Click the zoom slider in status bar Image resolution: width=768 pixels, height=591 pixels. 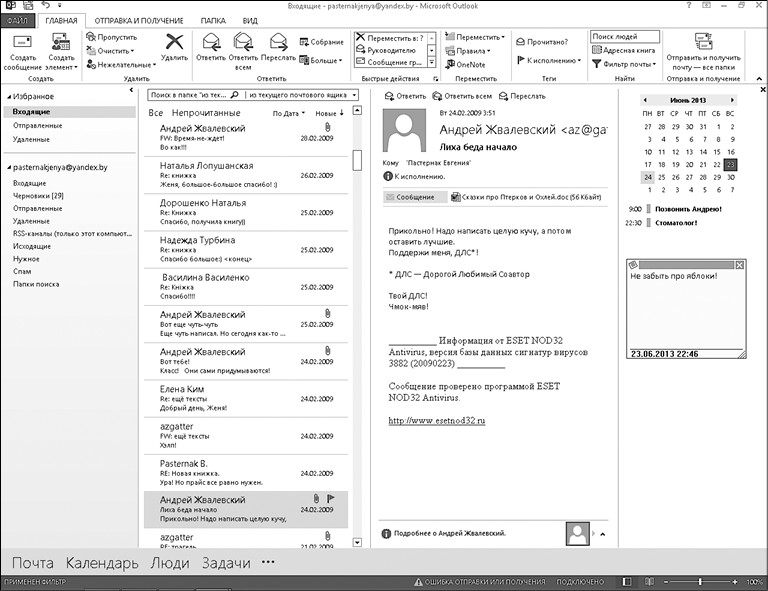click(700, 581)
